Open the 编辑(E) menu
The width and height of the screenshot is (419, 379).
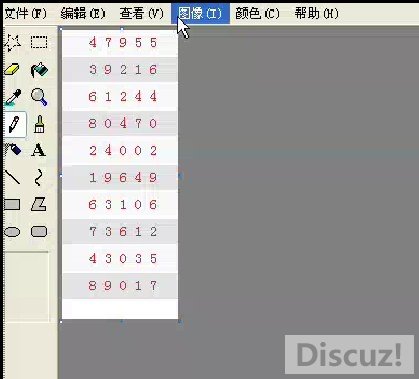(83, 13)
